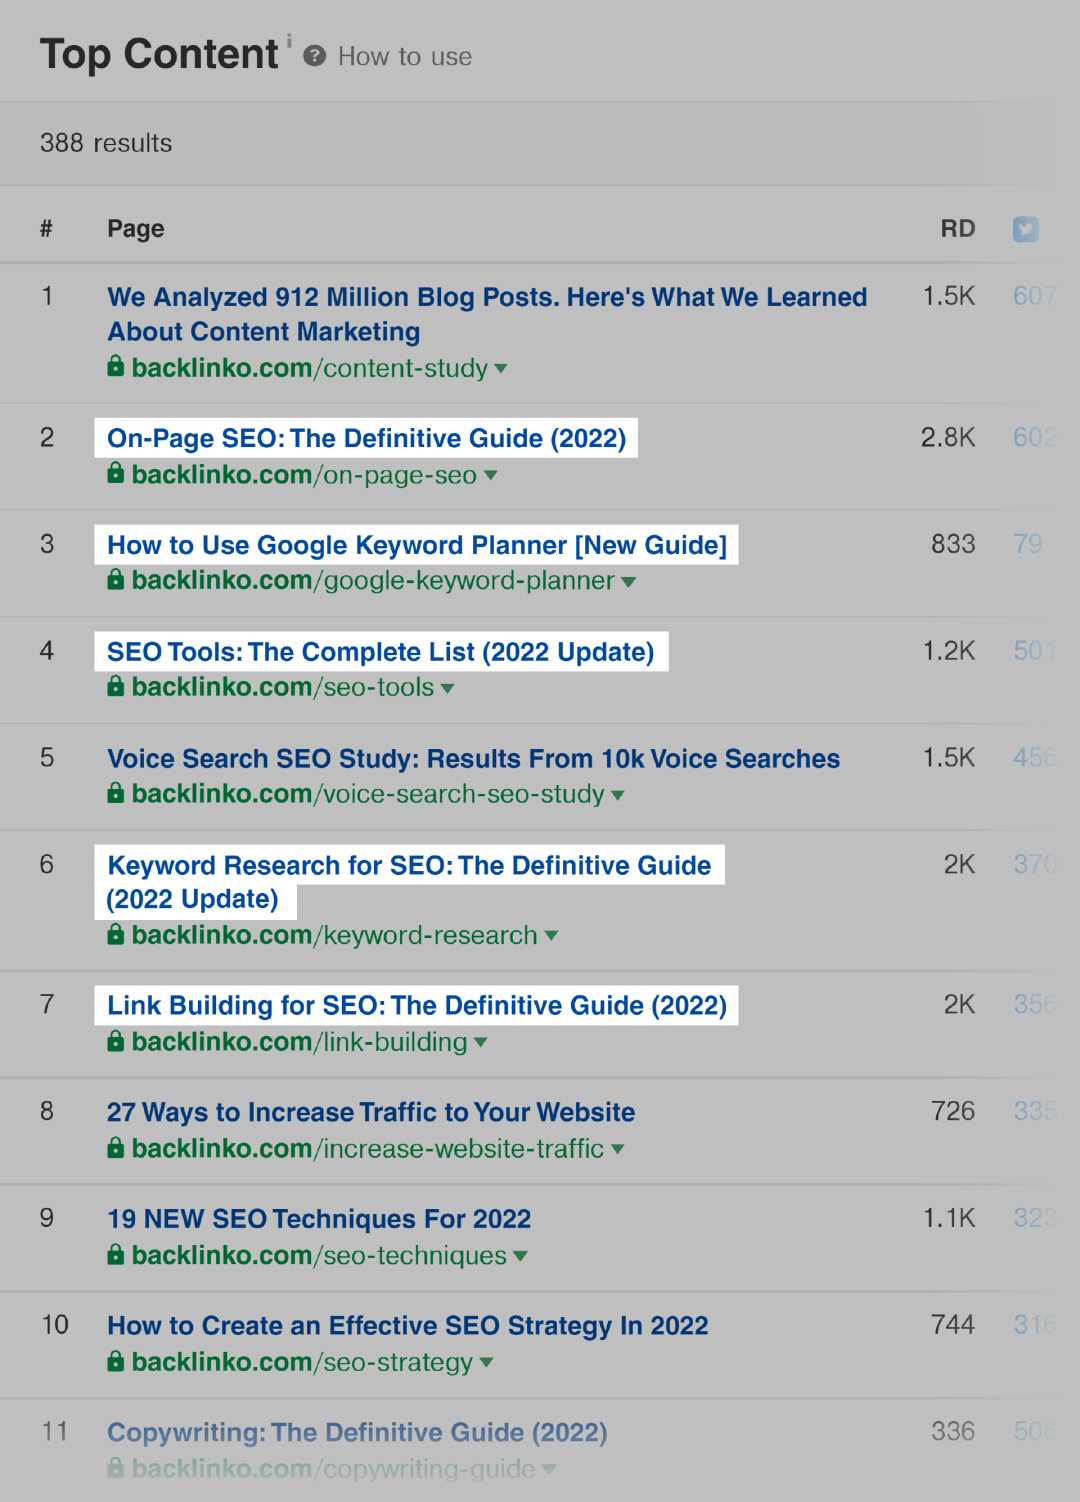Select RD value 833 in the google-keyword-planner row
Screen dimensions: 1080x1502
953,544
